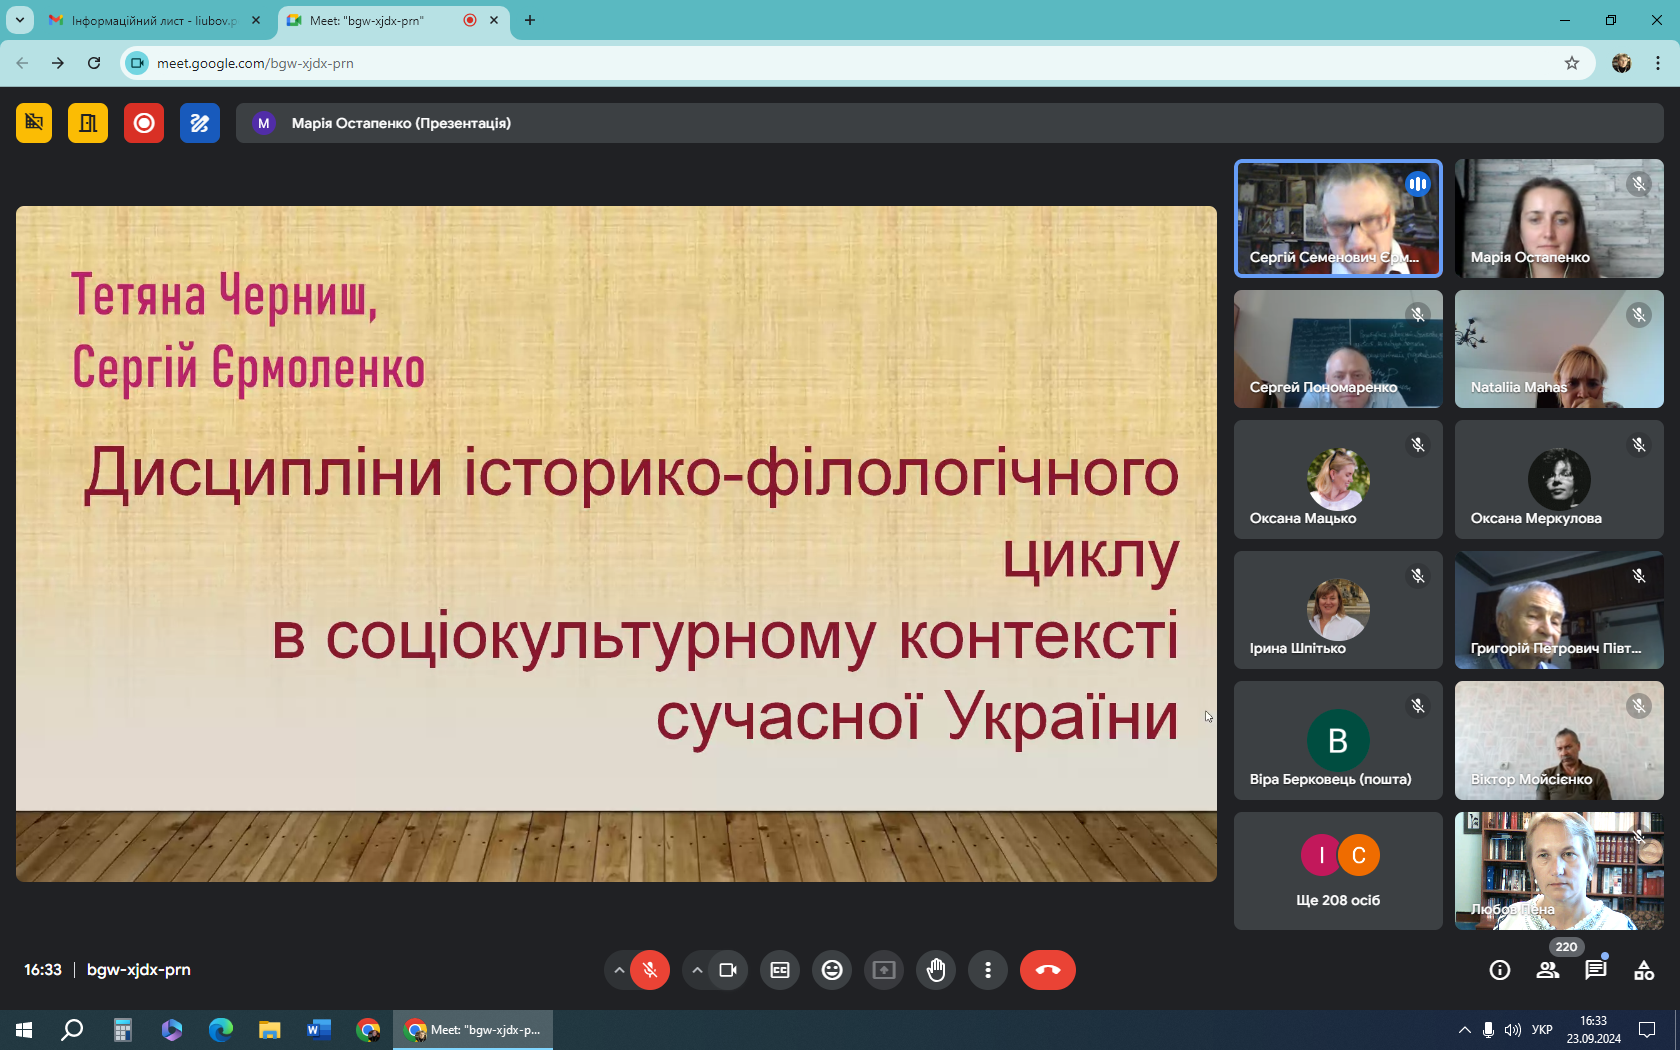Expand video settings arrow beside camera
This screenshot has height=1050, width=1680.
697,970
